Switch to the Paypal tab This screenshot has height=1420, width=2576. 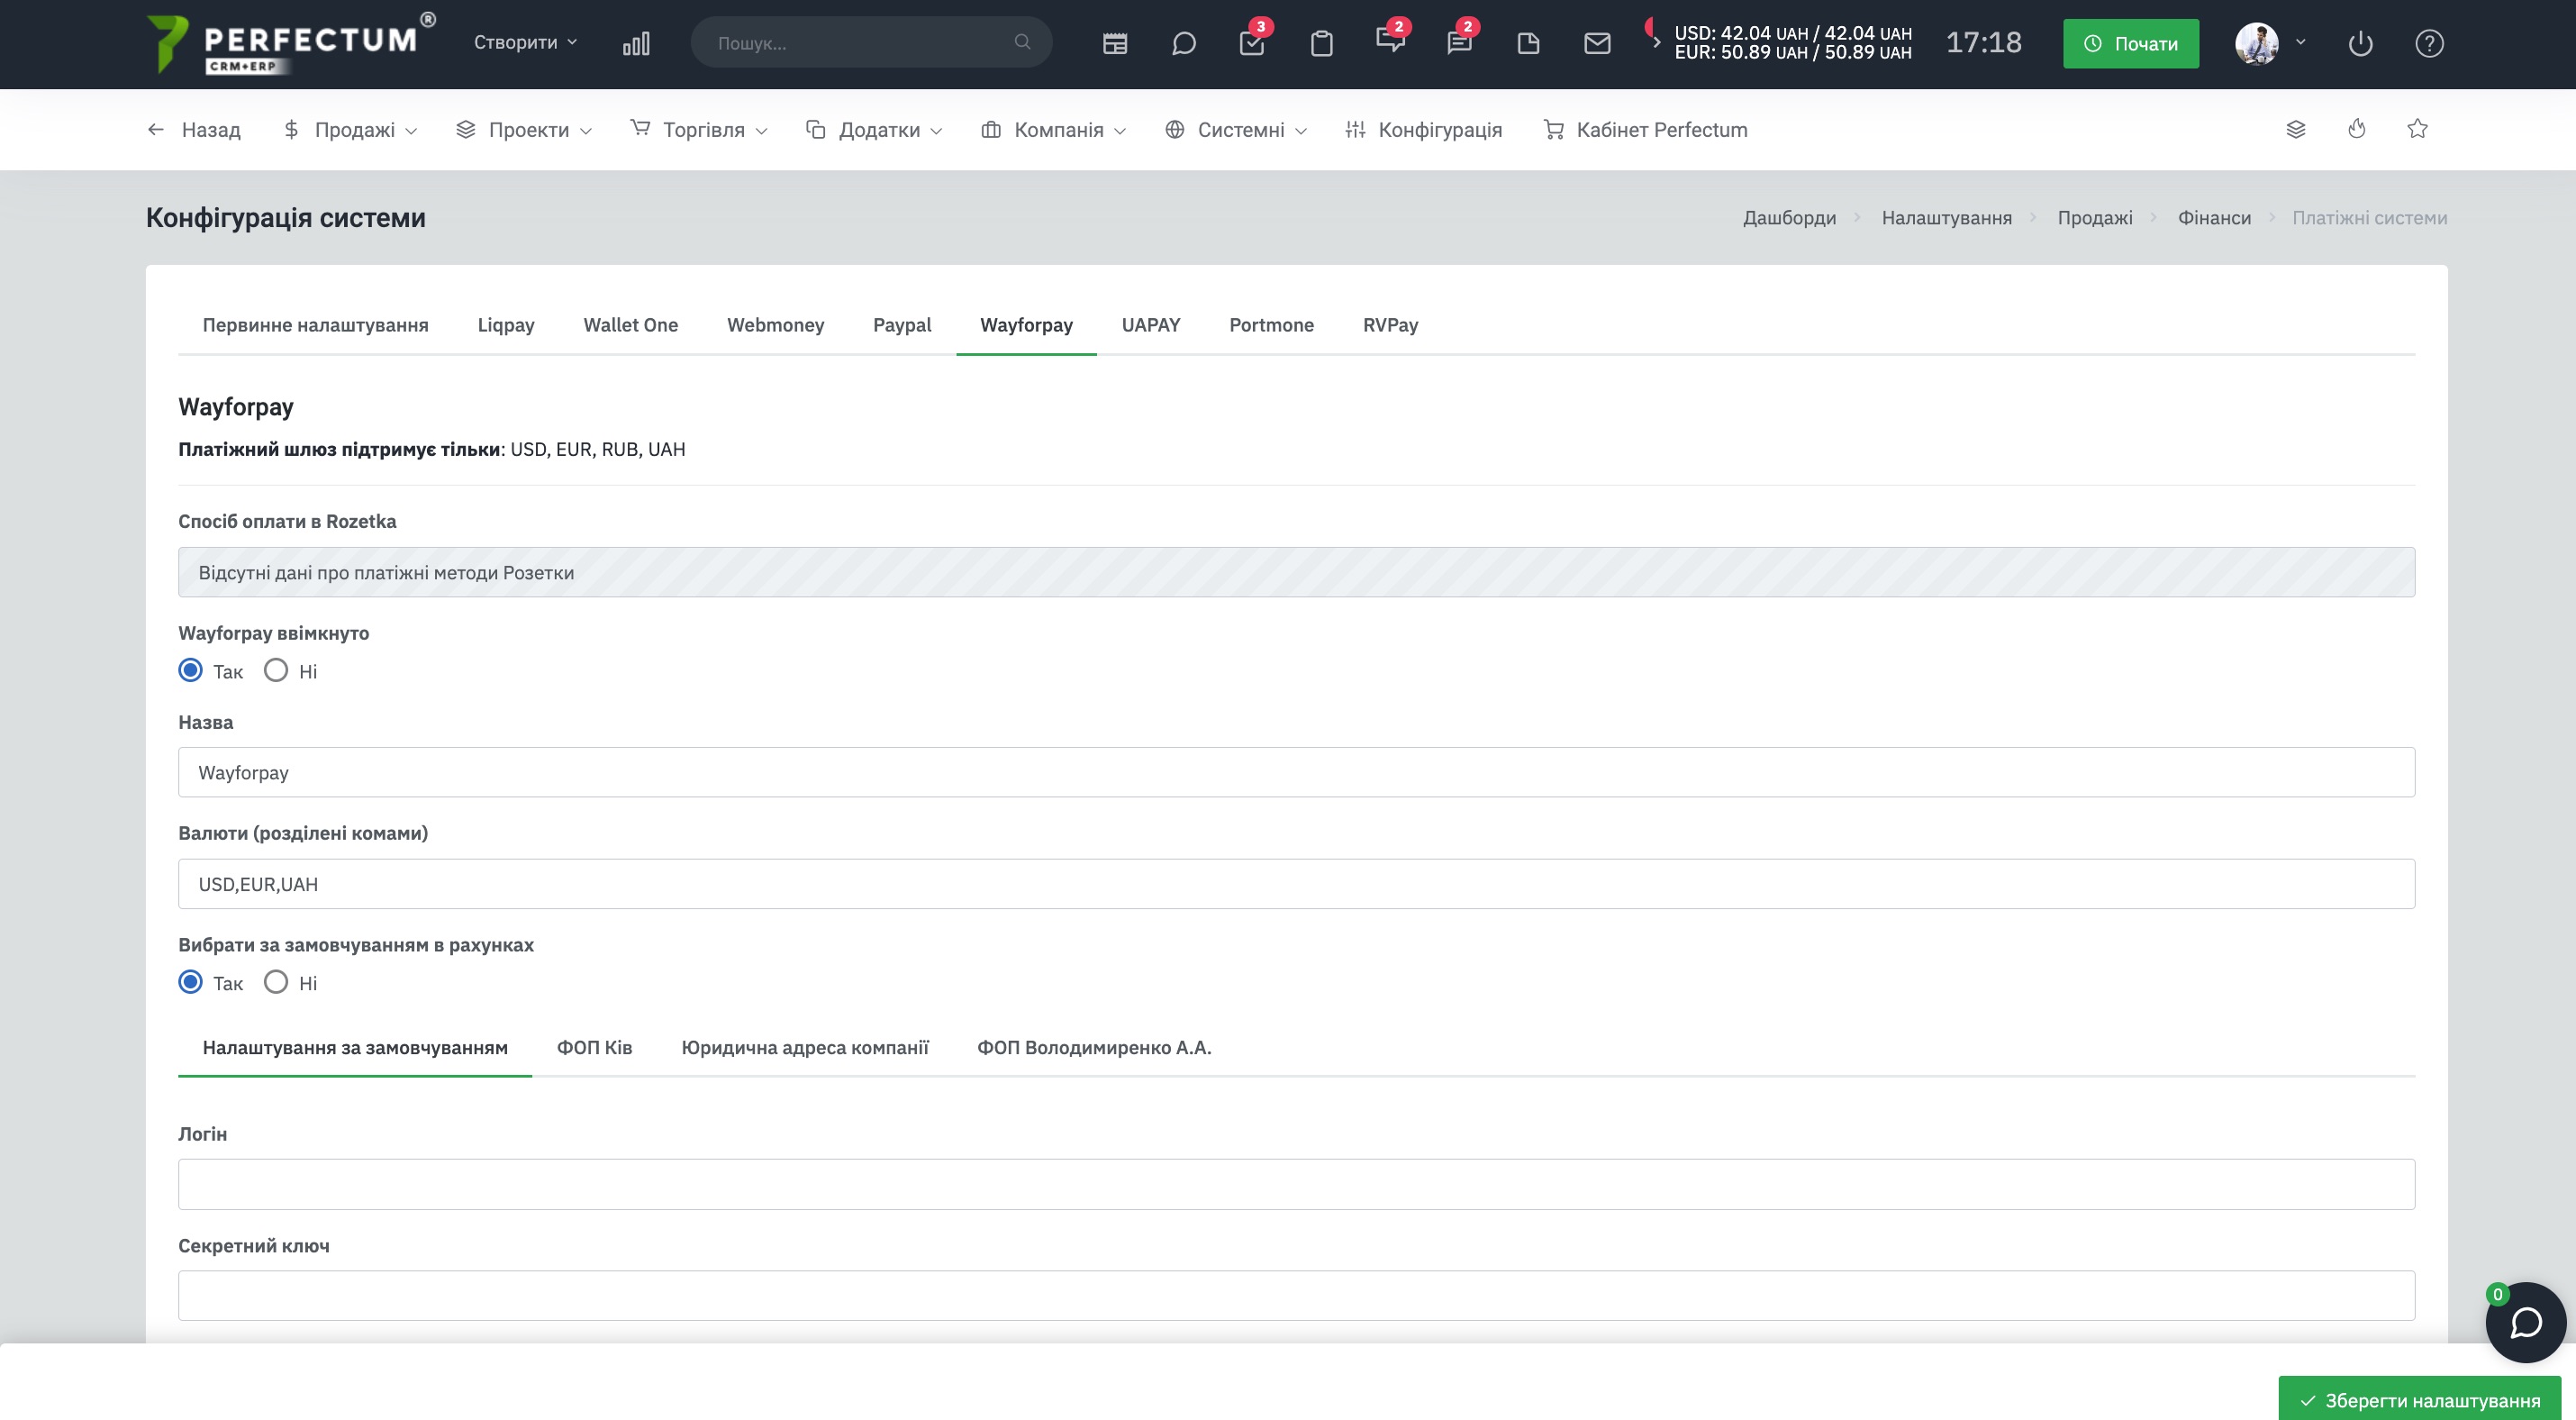click(x=902, y=325)
